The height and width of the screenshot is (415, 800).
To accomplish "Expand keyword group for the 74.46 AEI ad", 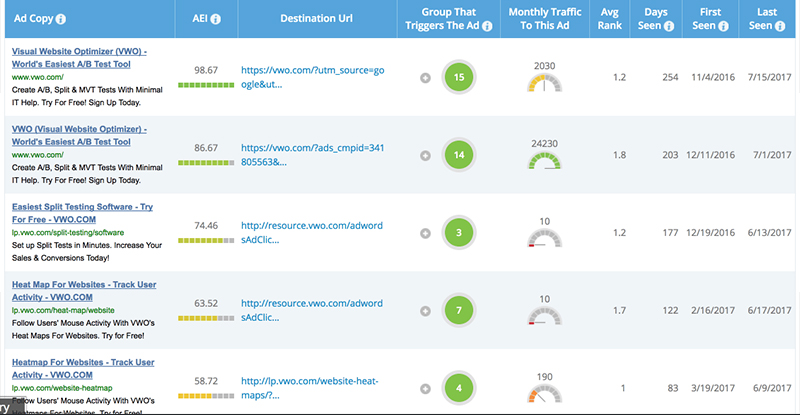I will (x=426, y=233).
